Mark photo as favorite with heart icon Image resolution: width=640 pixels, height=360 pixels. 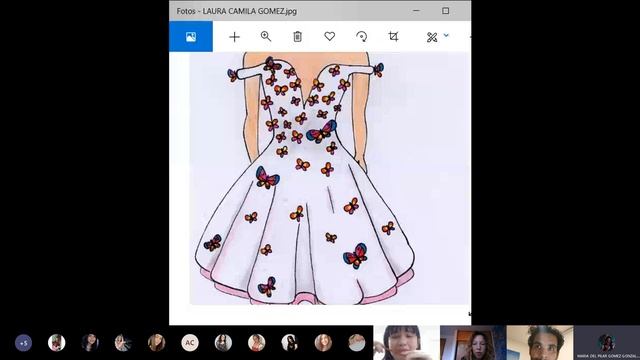tap(329, 36)
